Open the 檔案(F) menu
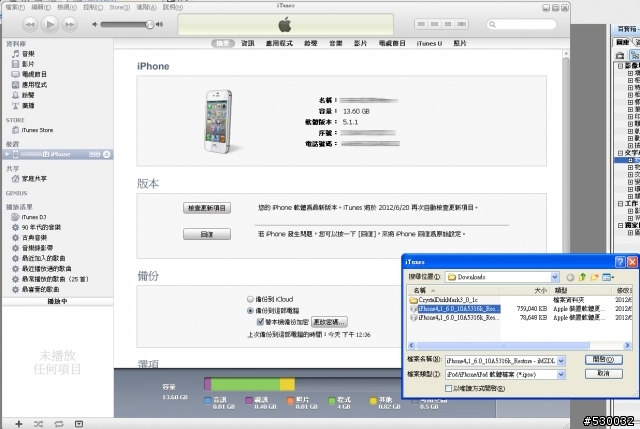Viewport: 640px width, 429px height. [15, 7]
